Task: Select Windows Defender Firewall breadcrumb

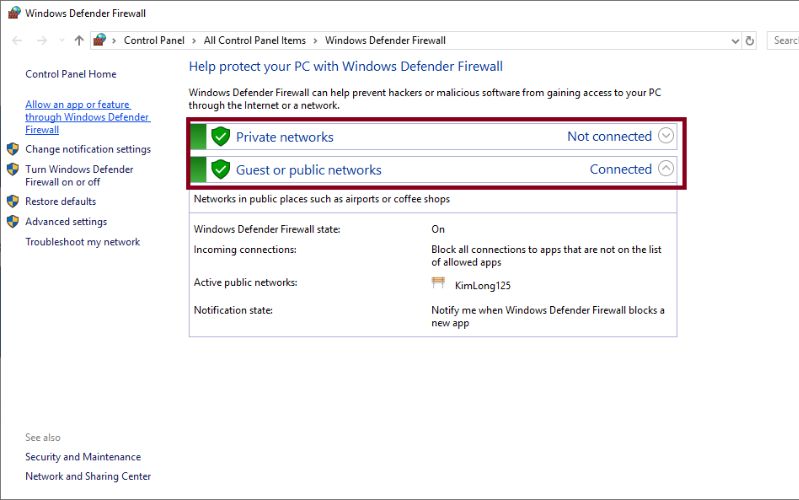Action: tap(385, 40)
